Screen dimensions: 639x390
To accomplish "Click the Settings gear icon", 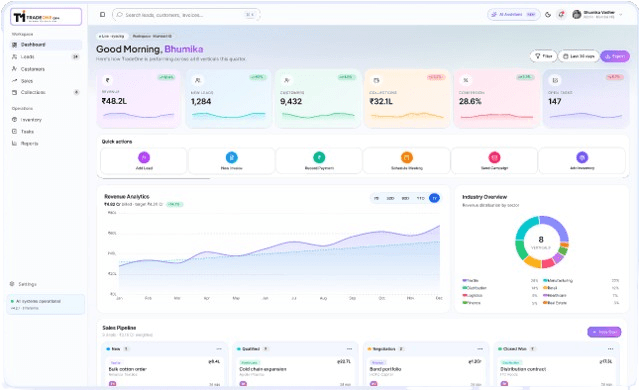I will point(12,284).
